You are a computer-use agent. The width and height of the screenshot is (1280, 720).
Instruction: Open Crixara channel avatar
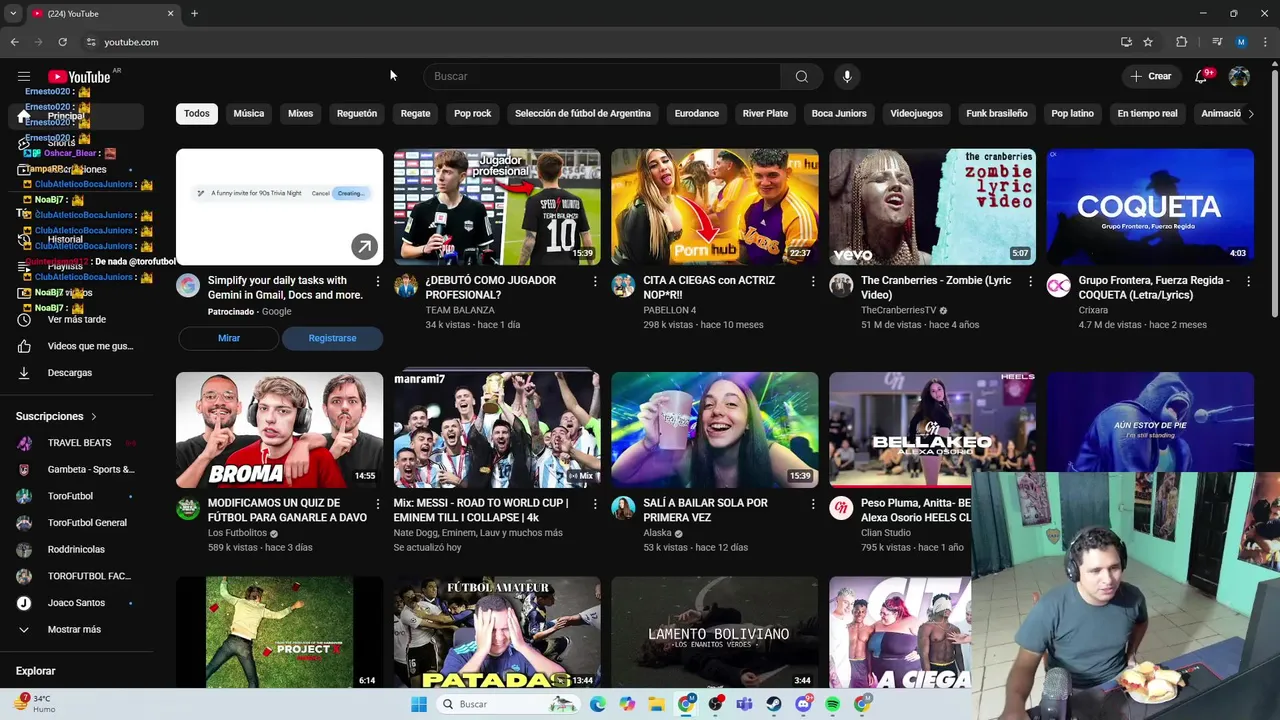[x=1058, y=286]
